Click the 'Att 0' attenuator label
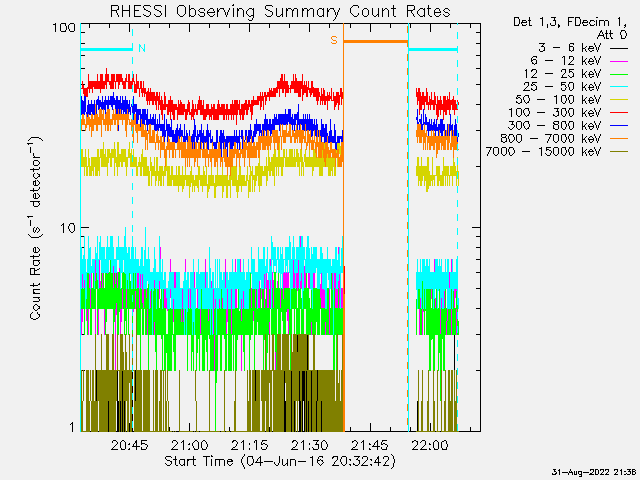 click(x=611, y=35)
